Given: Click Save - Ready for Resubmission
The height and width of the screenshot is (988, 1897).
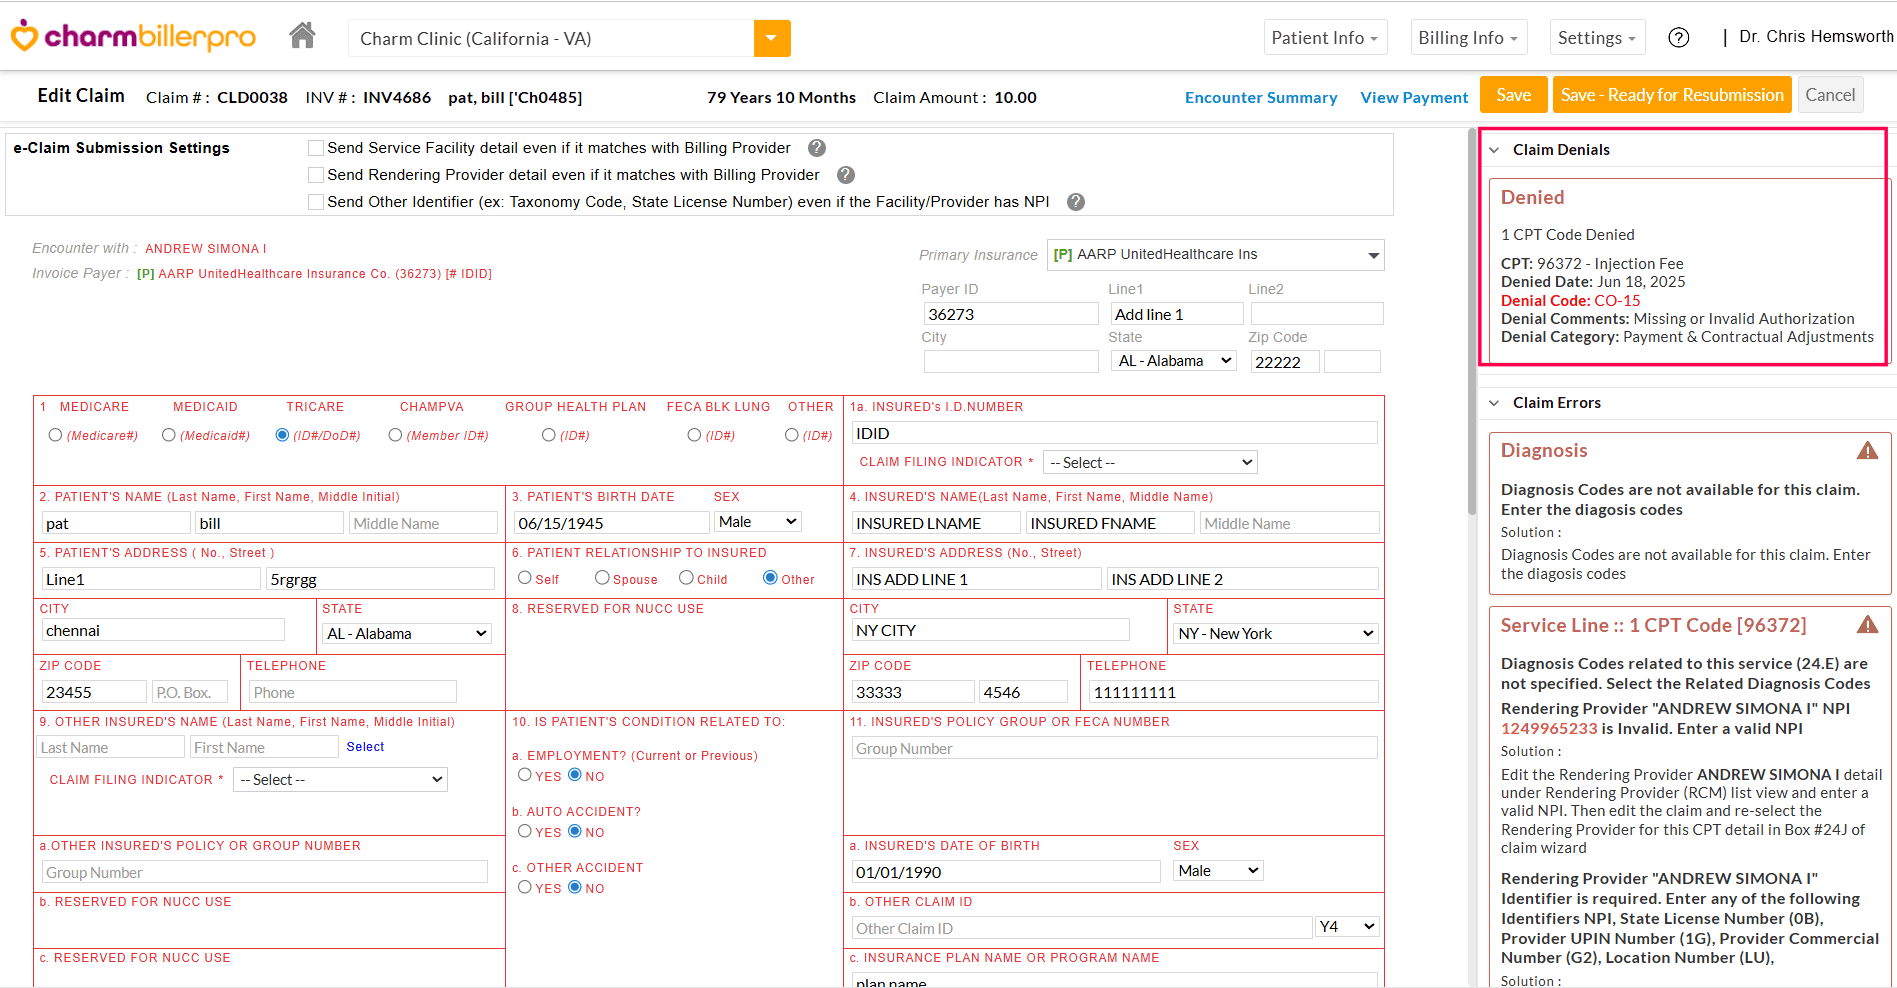Looking at the screenshot, I should [x=1672, y=95].
